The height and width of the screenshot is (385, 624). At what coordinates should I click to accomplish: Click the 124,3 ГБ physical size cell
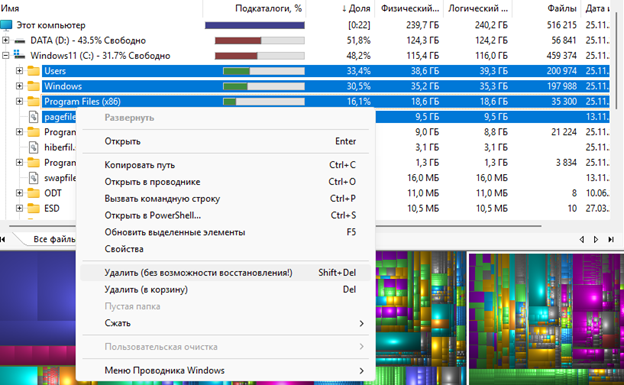(x=423, y=41)
